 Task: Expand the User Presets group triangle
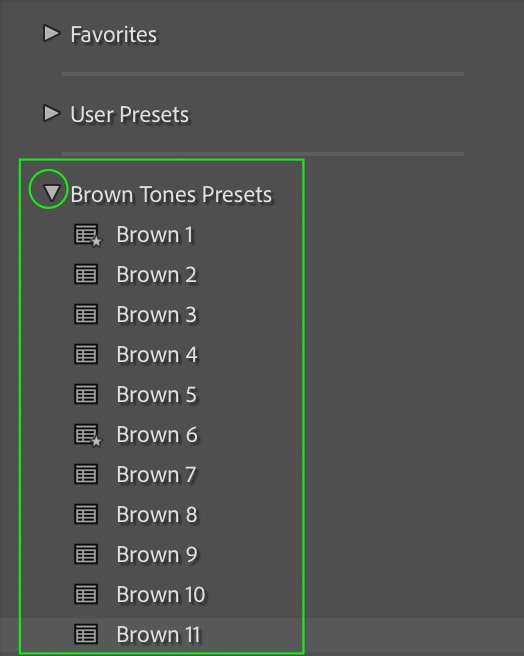51,113
